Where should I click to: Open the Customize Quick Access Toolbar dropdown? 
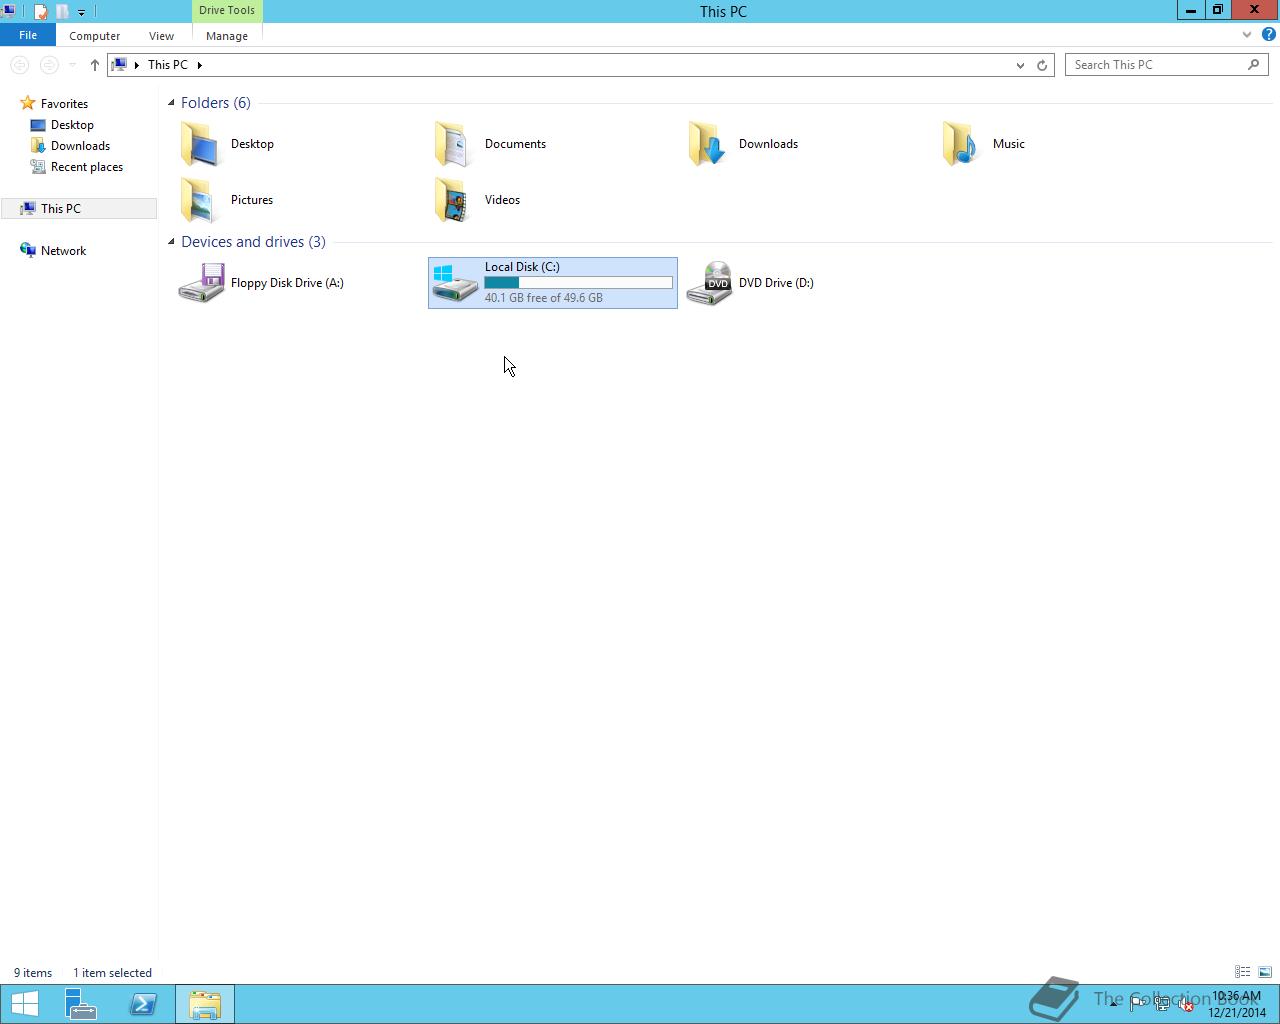[x=82, y=11]
